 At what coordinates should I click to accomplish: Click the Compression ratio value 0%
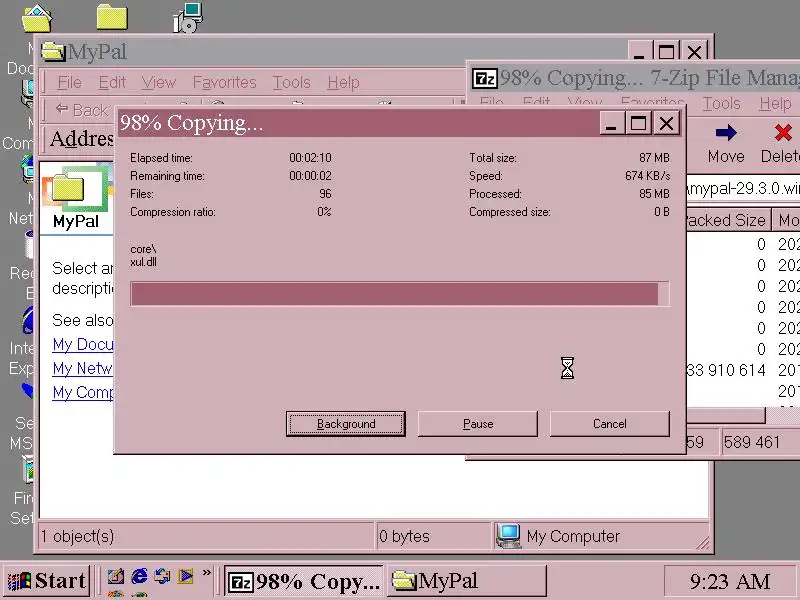pyautogui.click(x=324, y=212)
